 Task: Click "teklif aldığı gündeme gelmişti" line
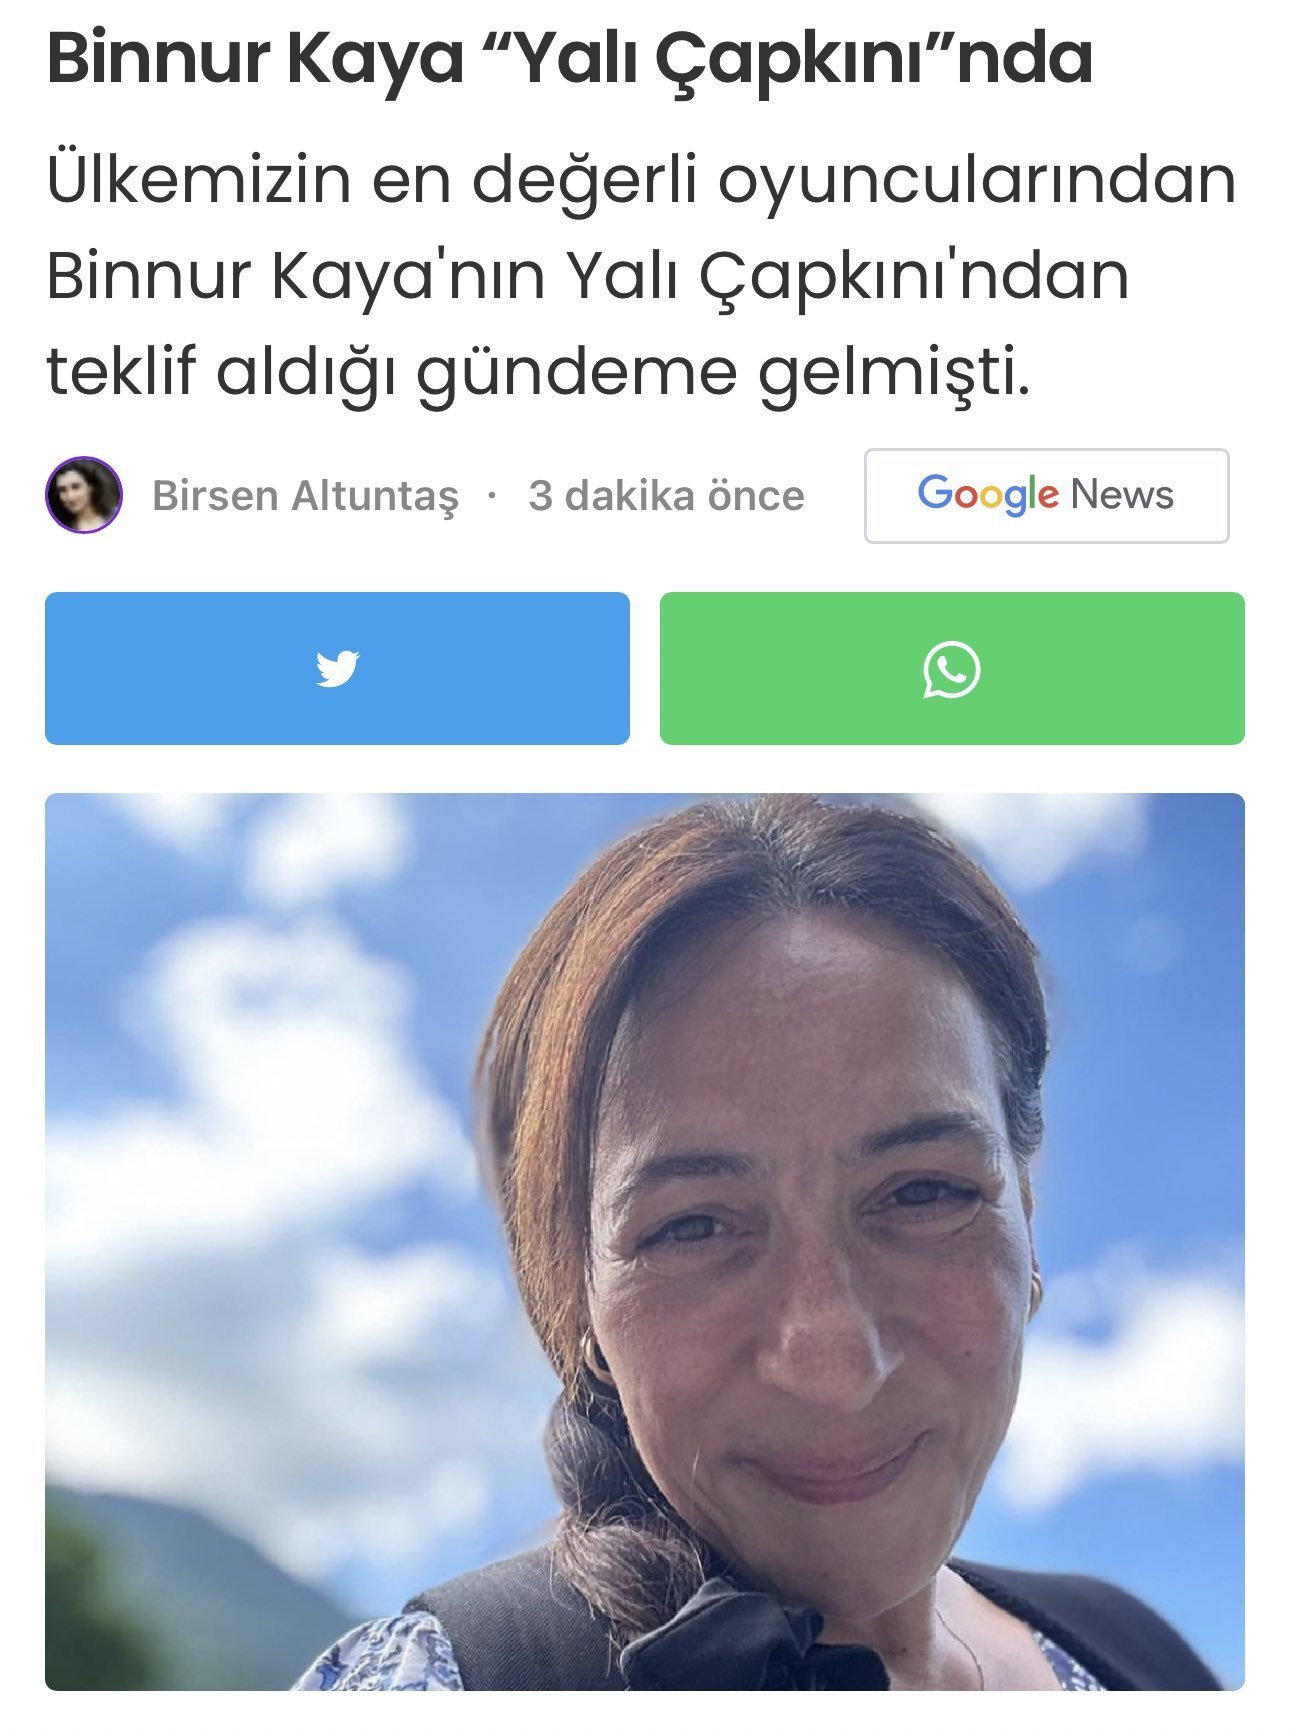tap(538, 374)
